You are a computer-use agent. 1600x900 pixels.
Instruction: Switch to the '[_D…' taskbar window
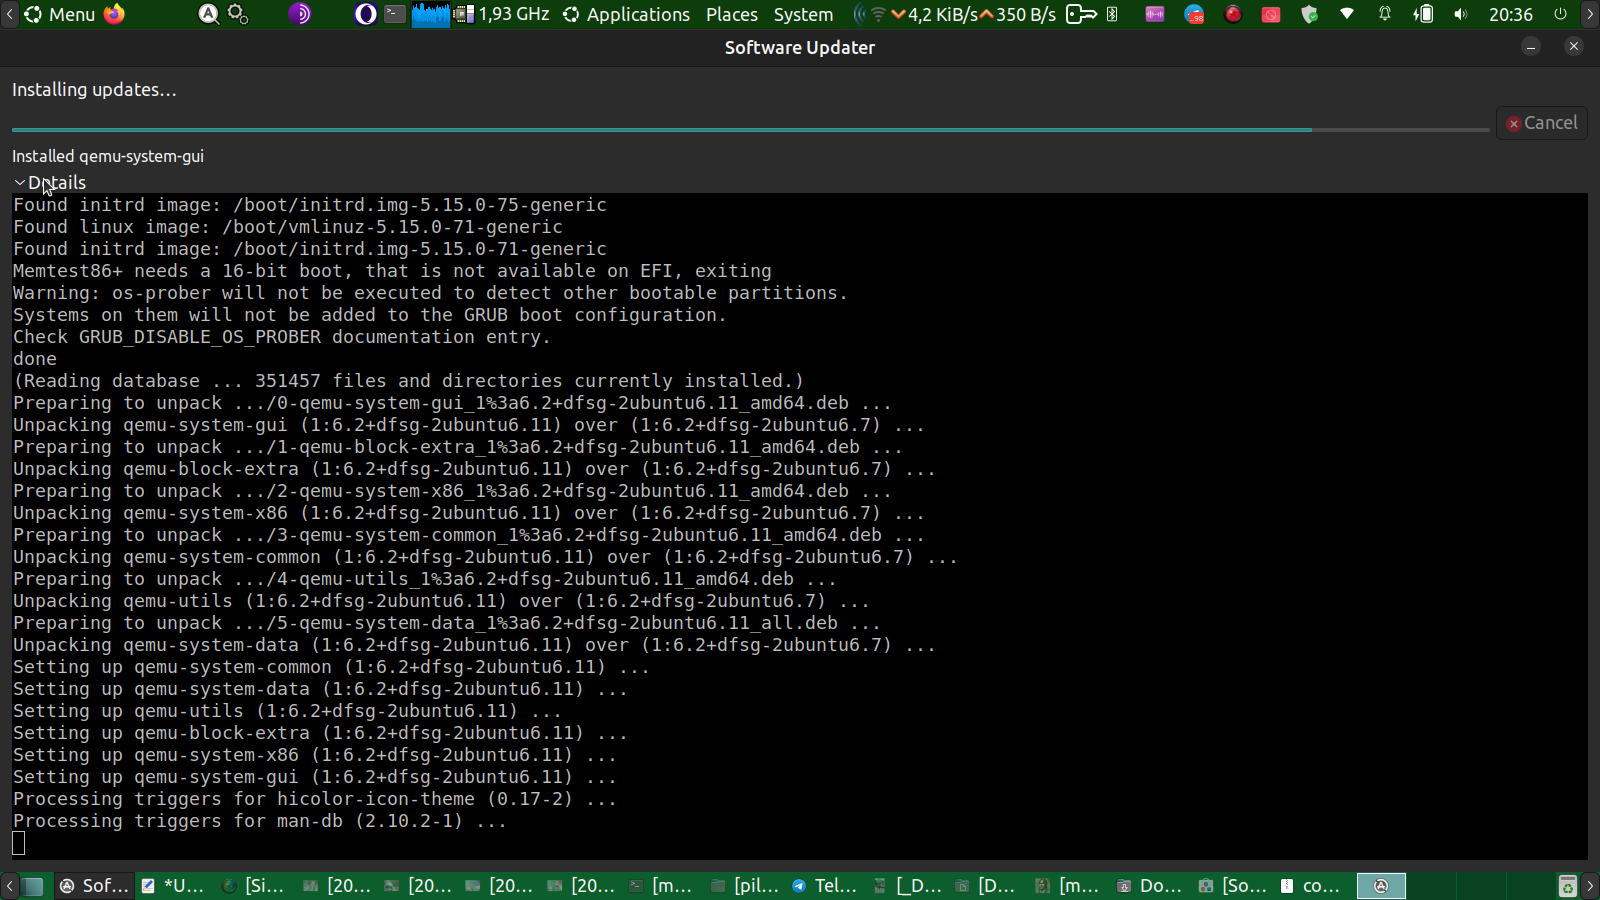[x=906, y=886]
